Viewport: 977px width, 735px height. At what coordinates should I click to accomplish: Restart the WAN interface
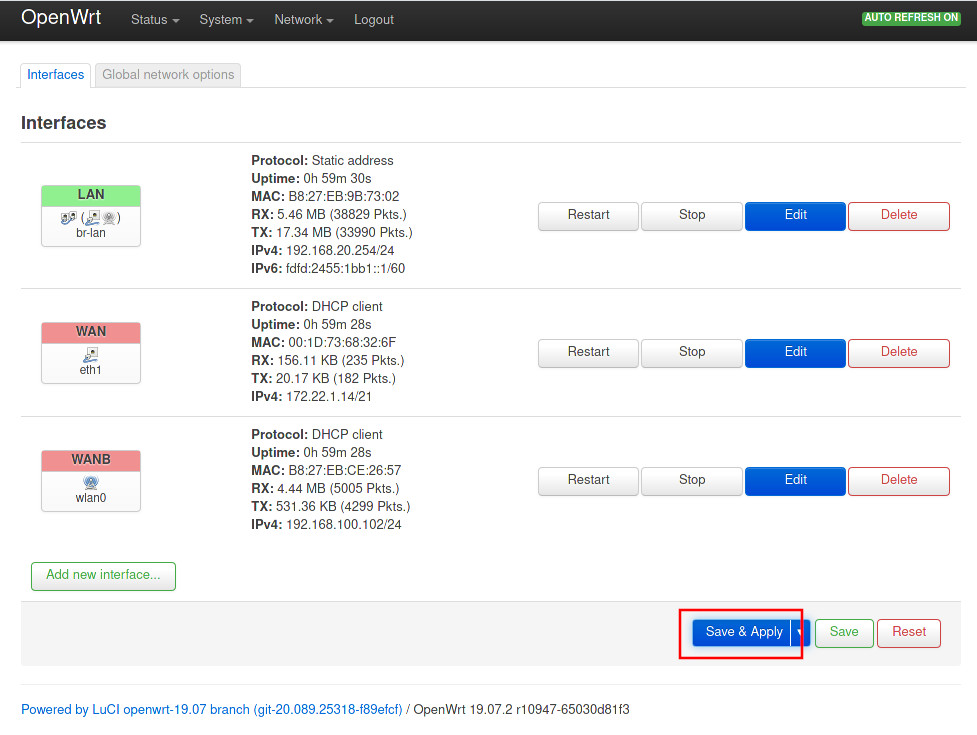click(588, 353)
